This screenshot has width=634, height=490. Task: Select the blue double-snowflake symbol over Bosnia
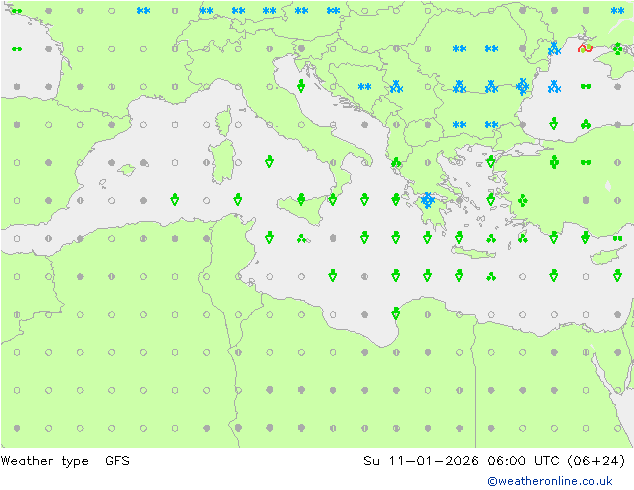[x=364, y=87]
